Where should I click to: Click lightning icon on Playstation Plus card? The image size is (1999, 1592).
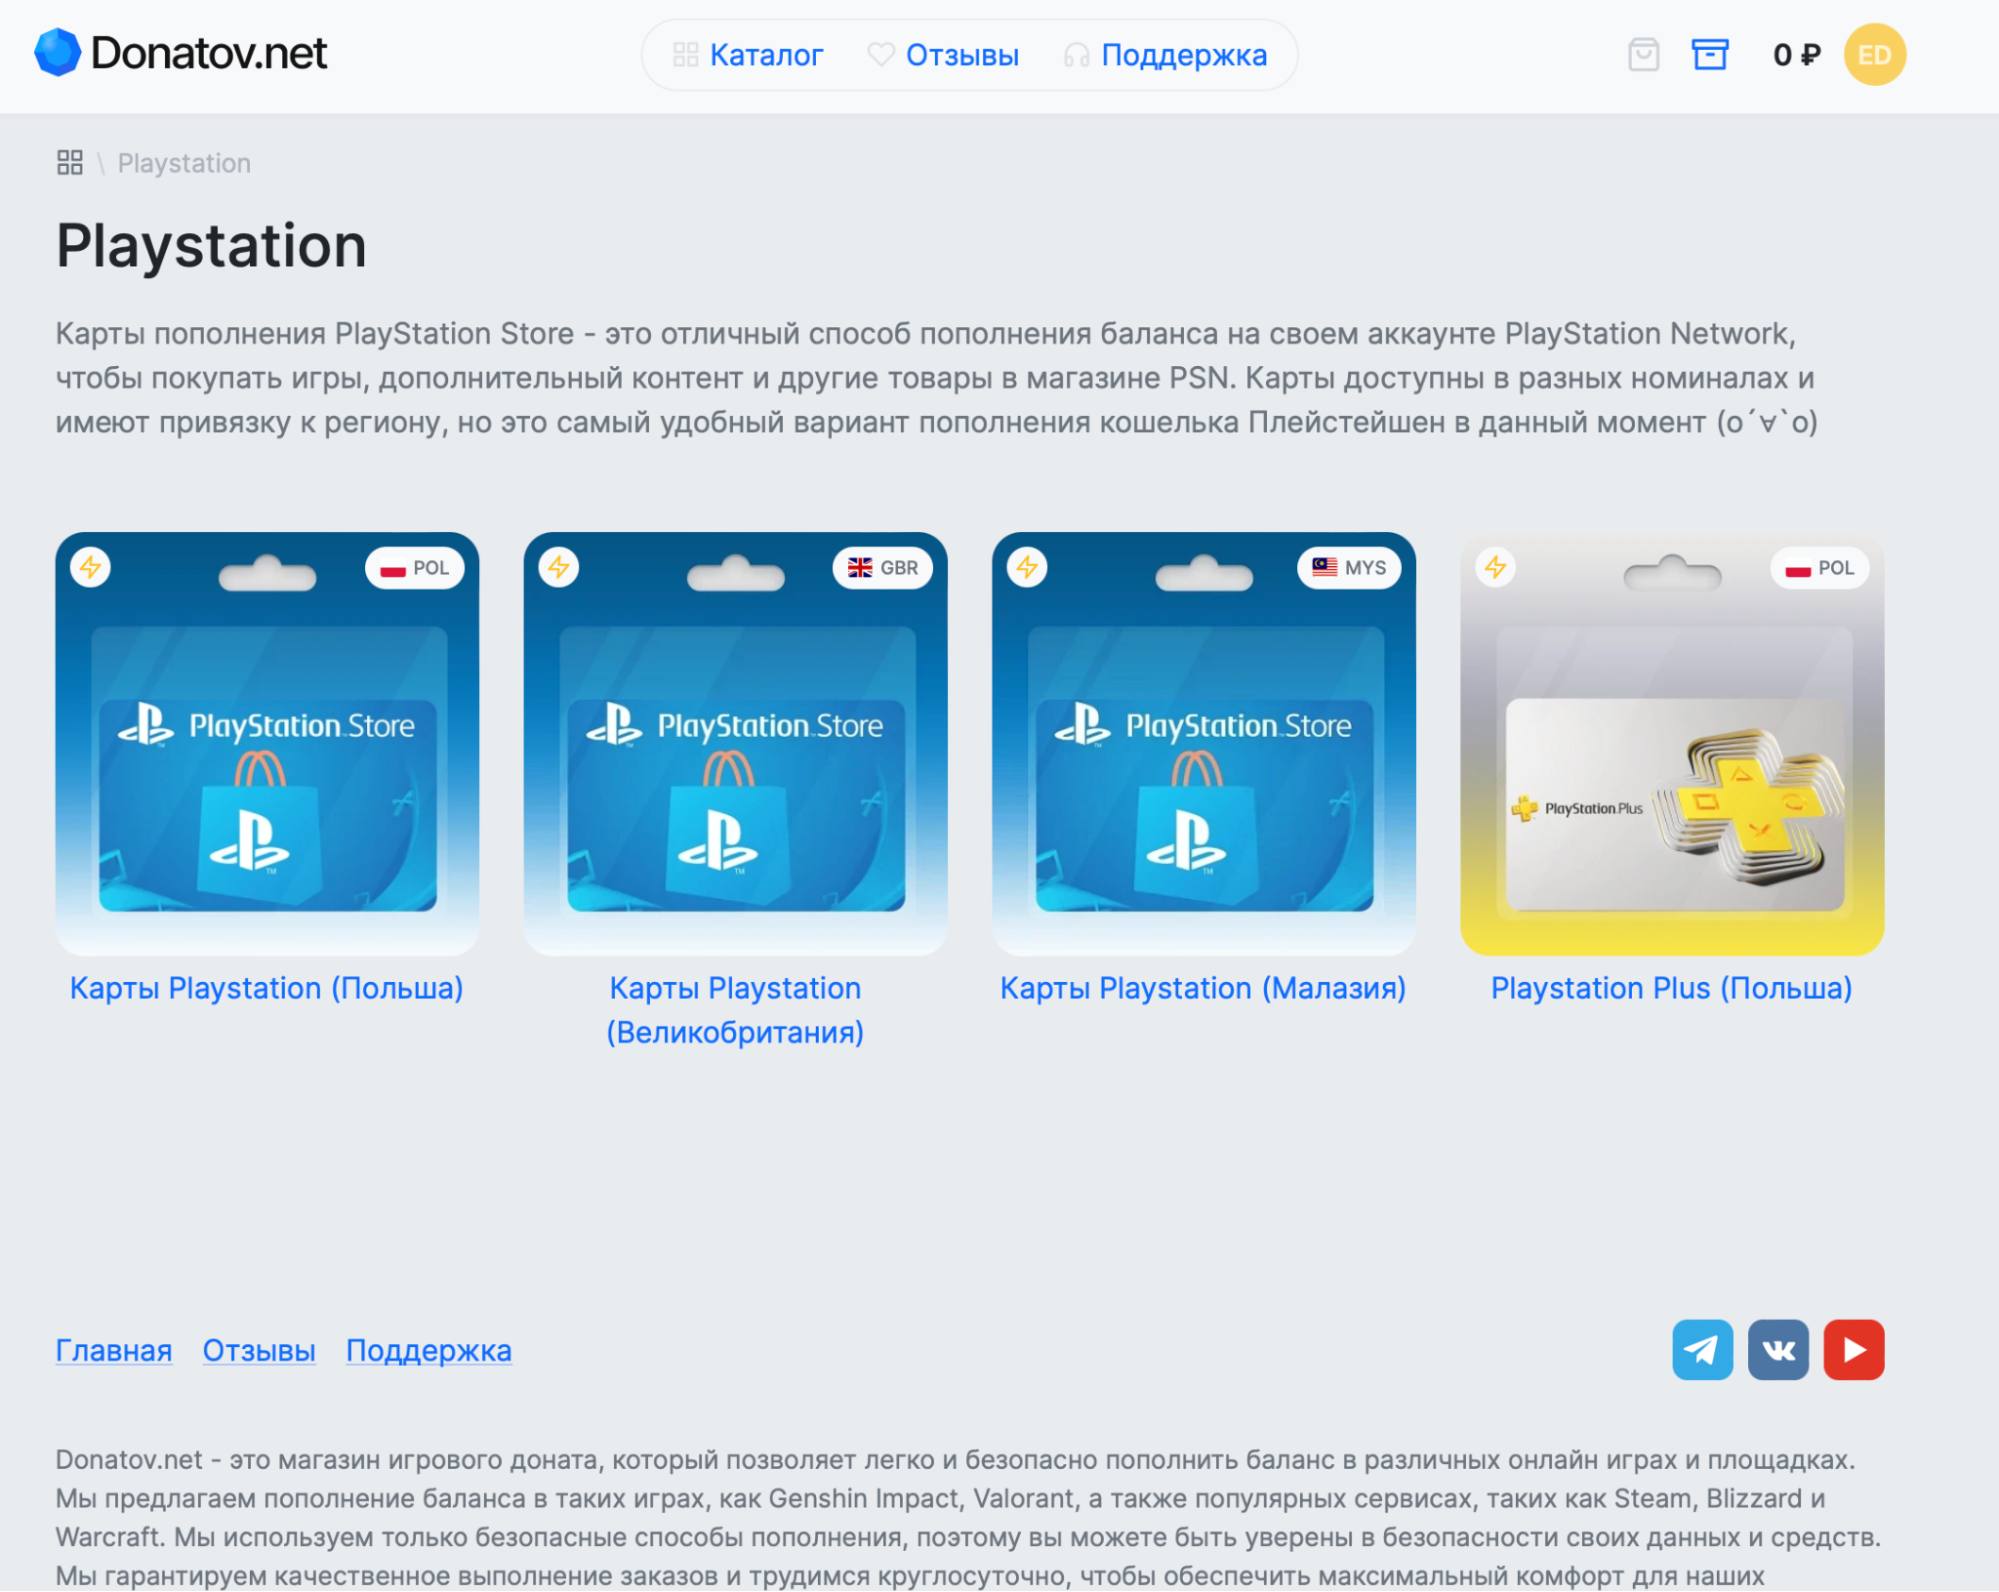point(1496,567)
